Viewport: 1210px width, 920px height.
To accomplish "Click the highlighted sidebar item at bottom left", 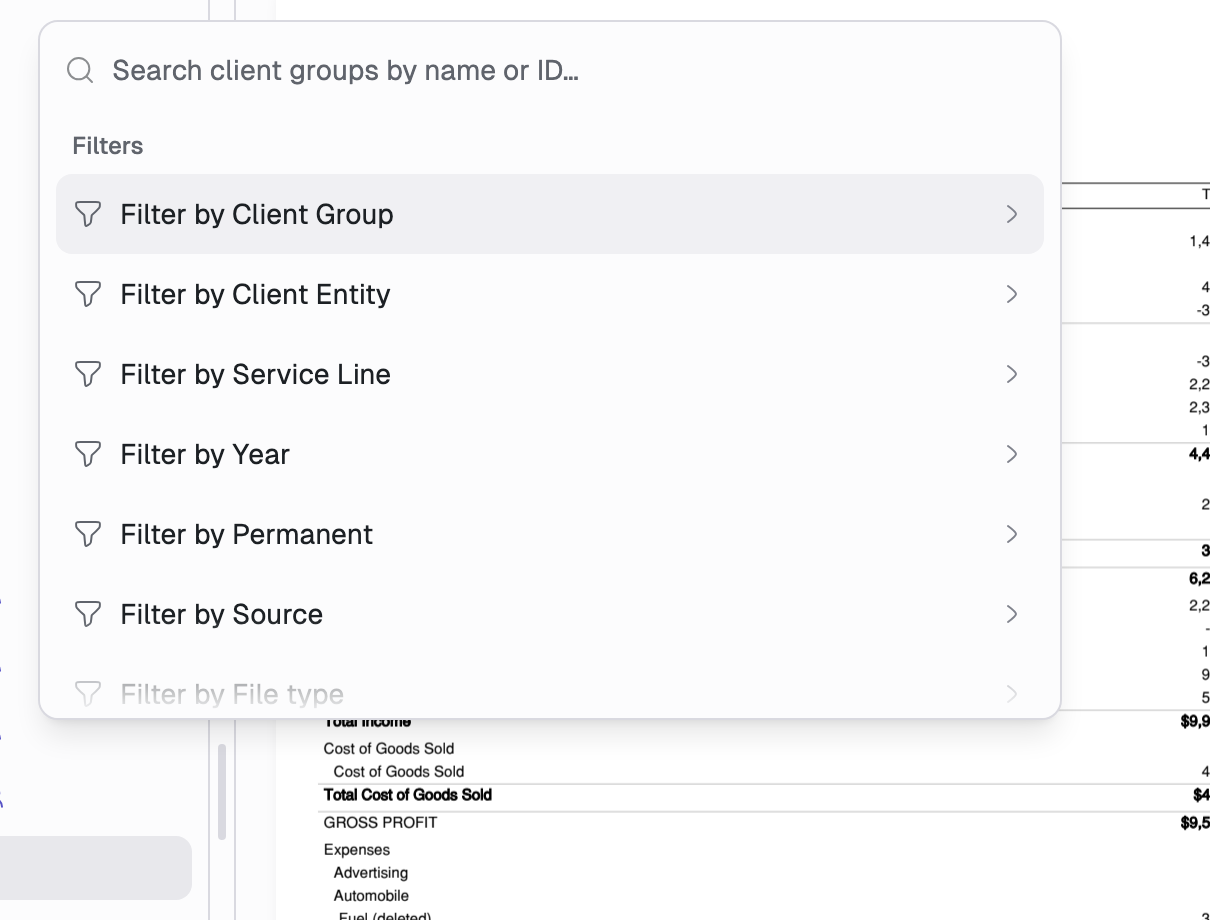I will tap(96, 868).
